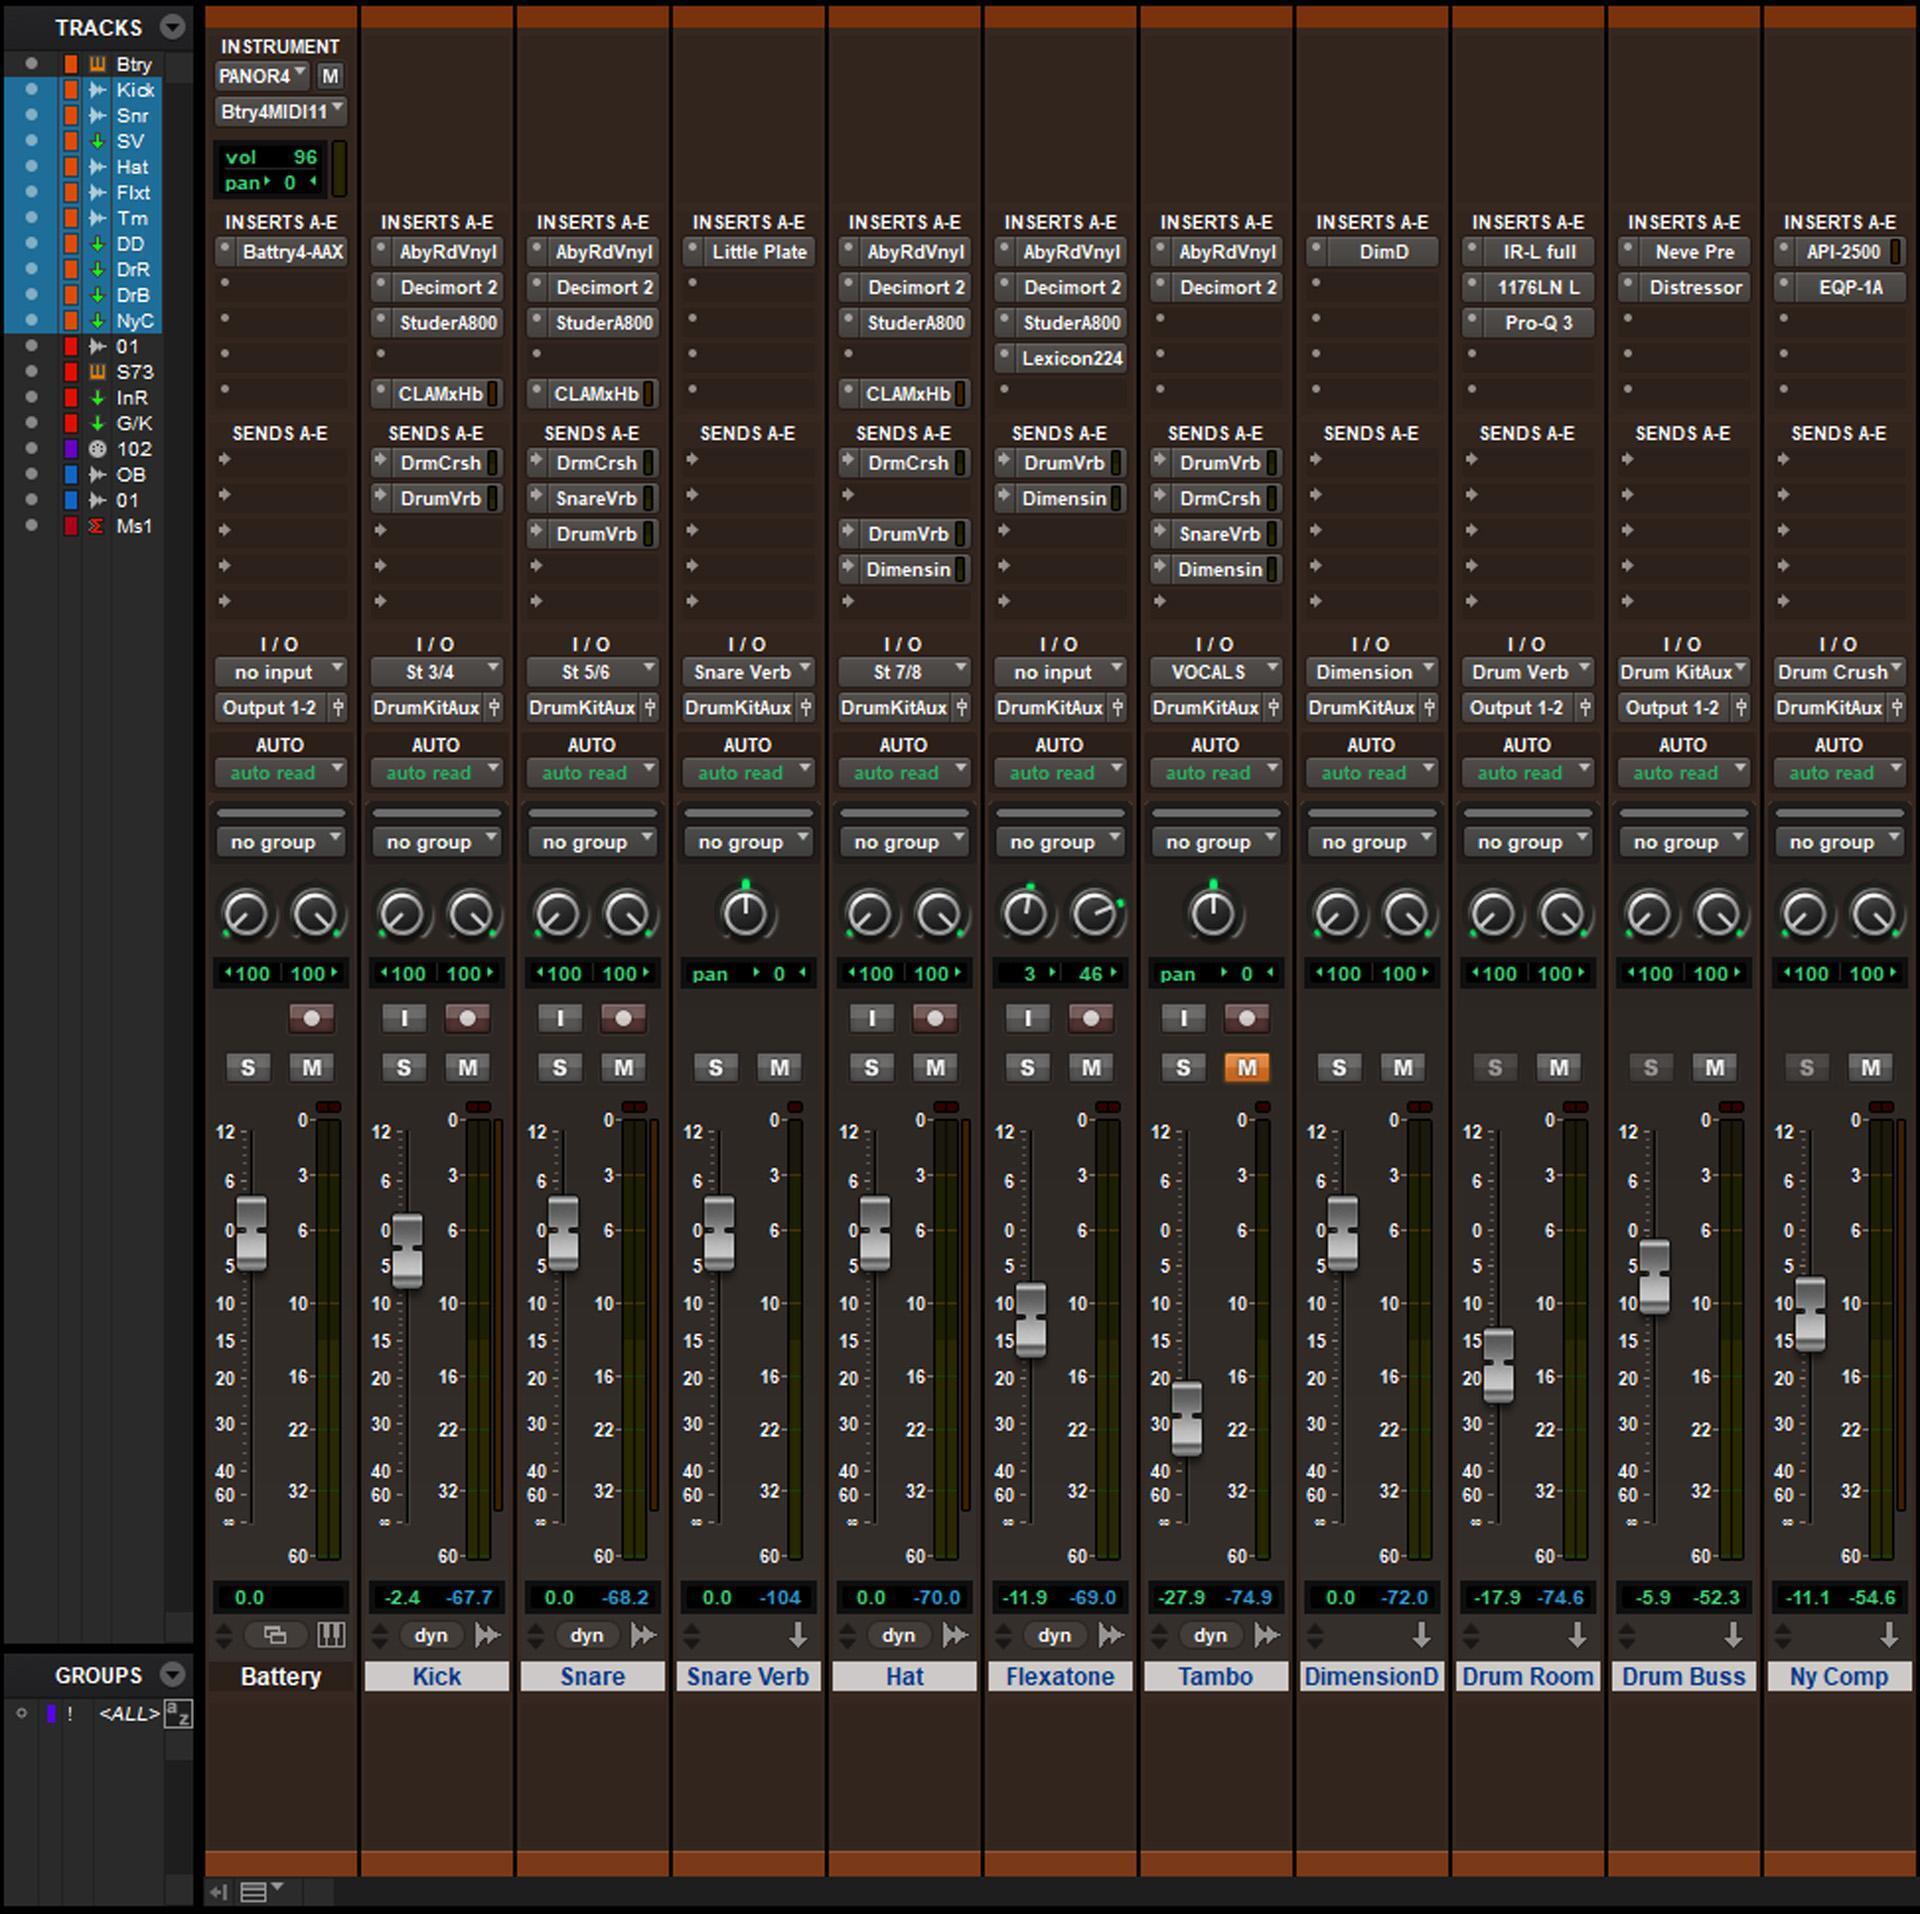Click the Hat track name label
1920x1914 pixels.
[904, 1677]
